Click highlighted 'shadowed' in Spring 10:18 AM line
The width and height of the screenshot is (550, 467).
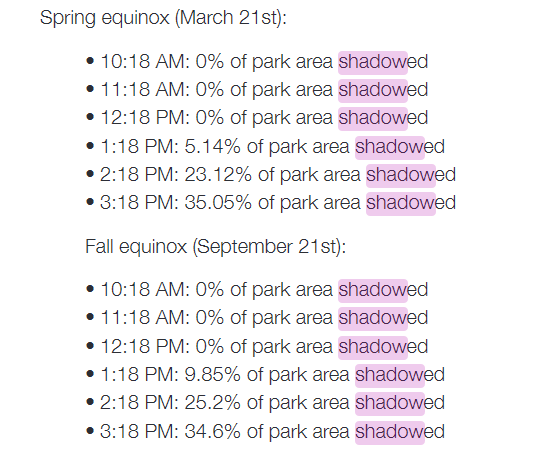click(x=383, y=62)
